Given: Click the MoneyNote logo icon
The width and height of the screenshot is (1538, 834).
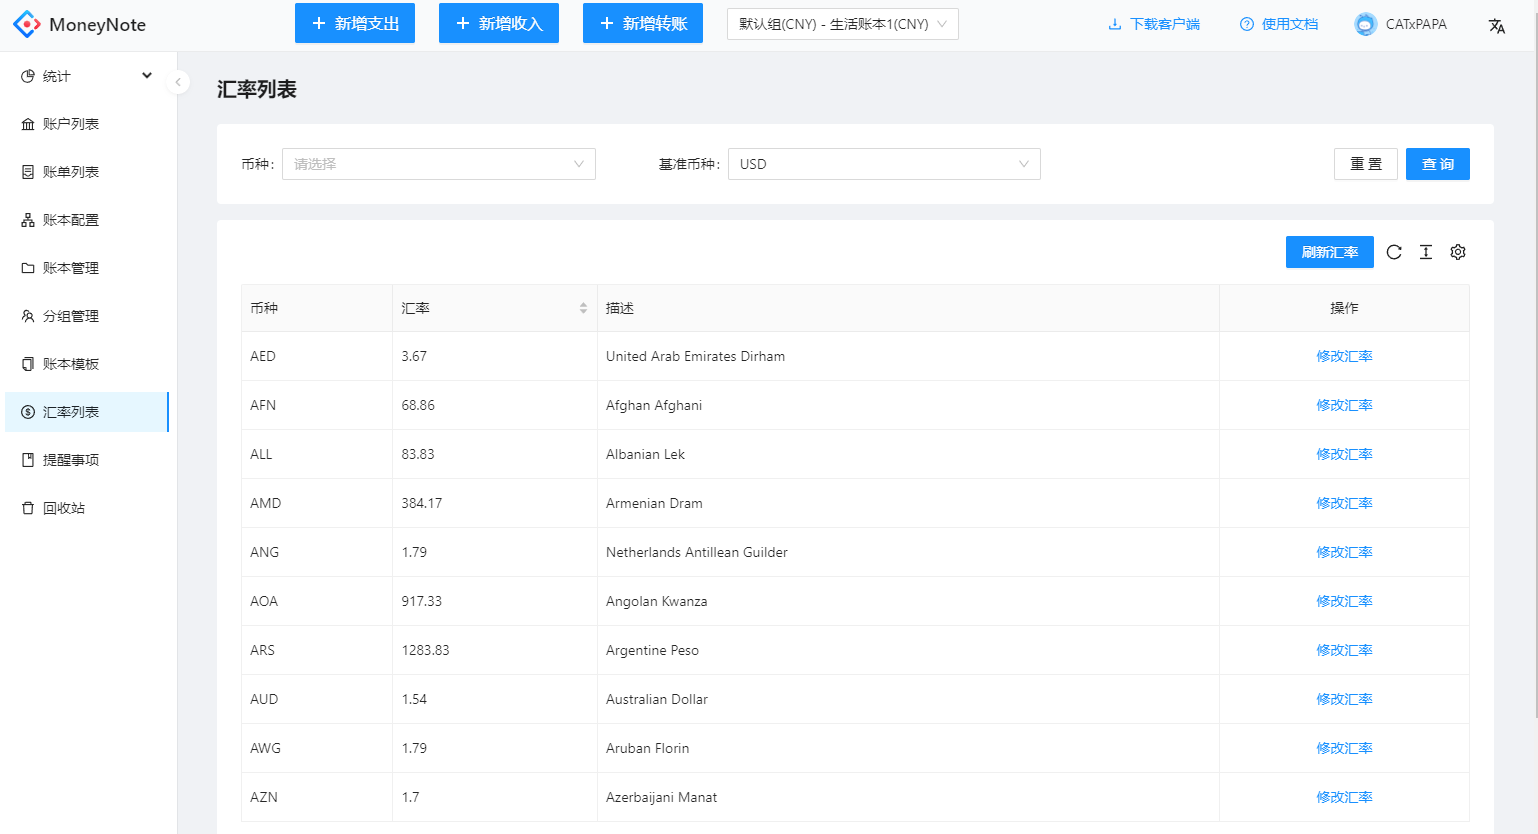Looking at the screenshot, I should [x=27, y=24].
